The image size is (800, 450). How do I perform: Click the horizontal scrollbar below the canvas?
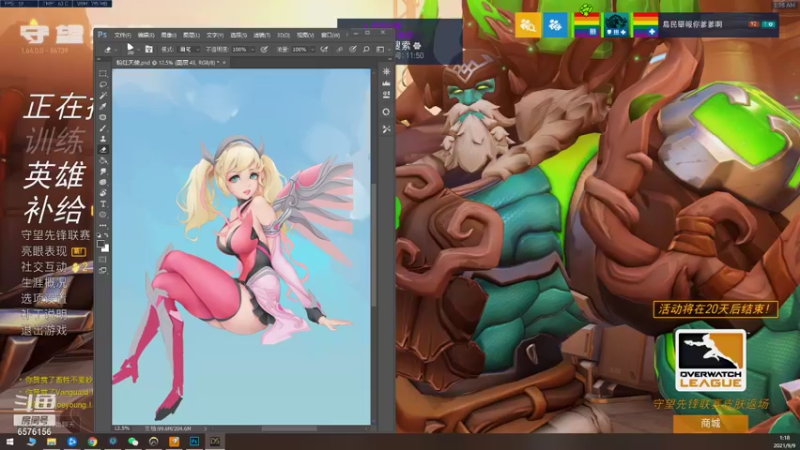click(x=289, y=429)
